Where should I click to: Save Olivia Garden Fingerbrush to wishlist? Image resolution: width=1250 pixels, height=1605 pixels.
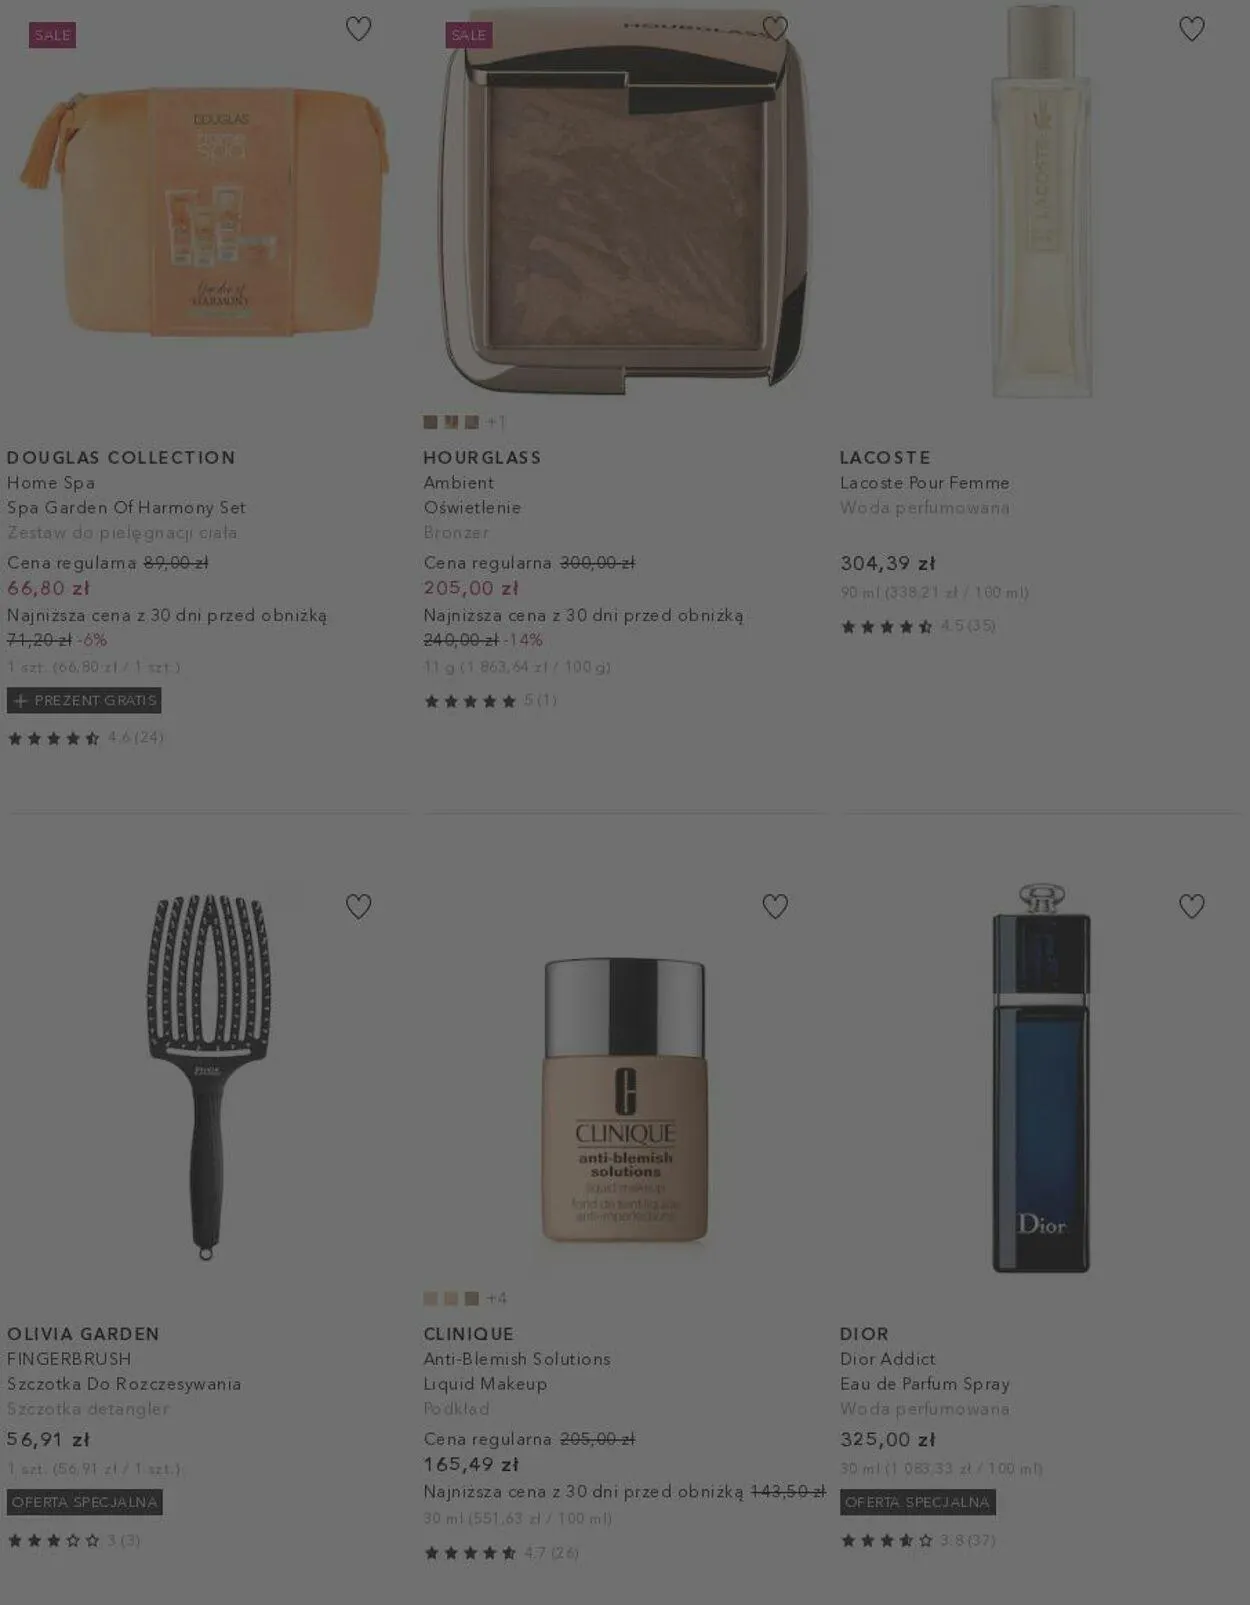[x=358, y=906]
